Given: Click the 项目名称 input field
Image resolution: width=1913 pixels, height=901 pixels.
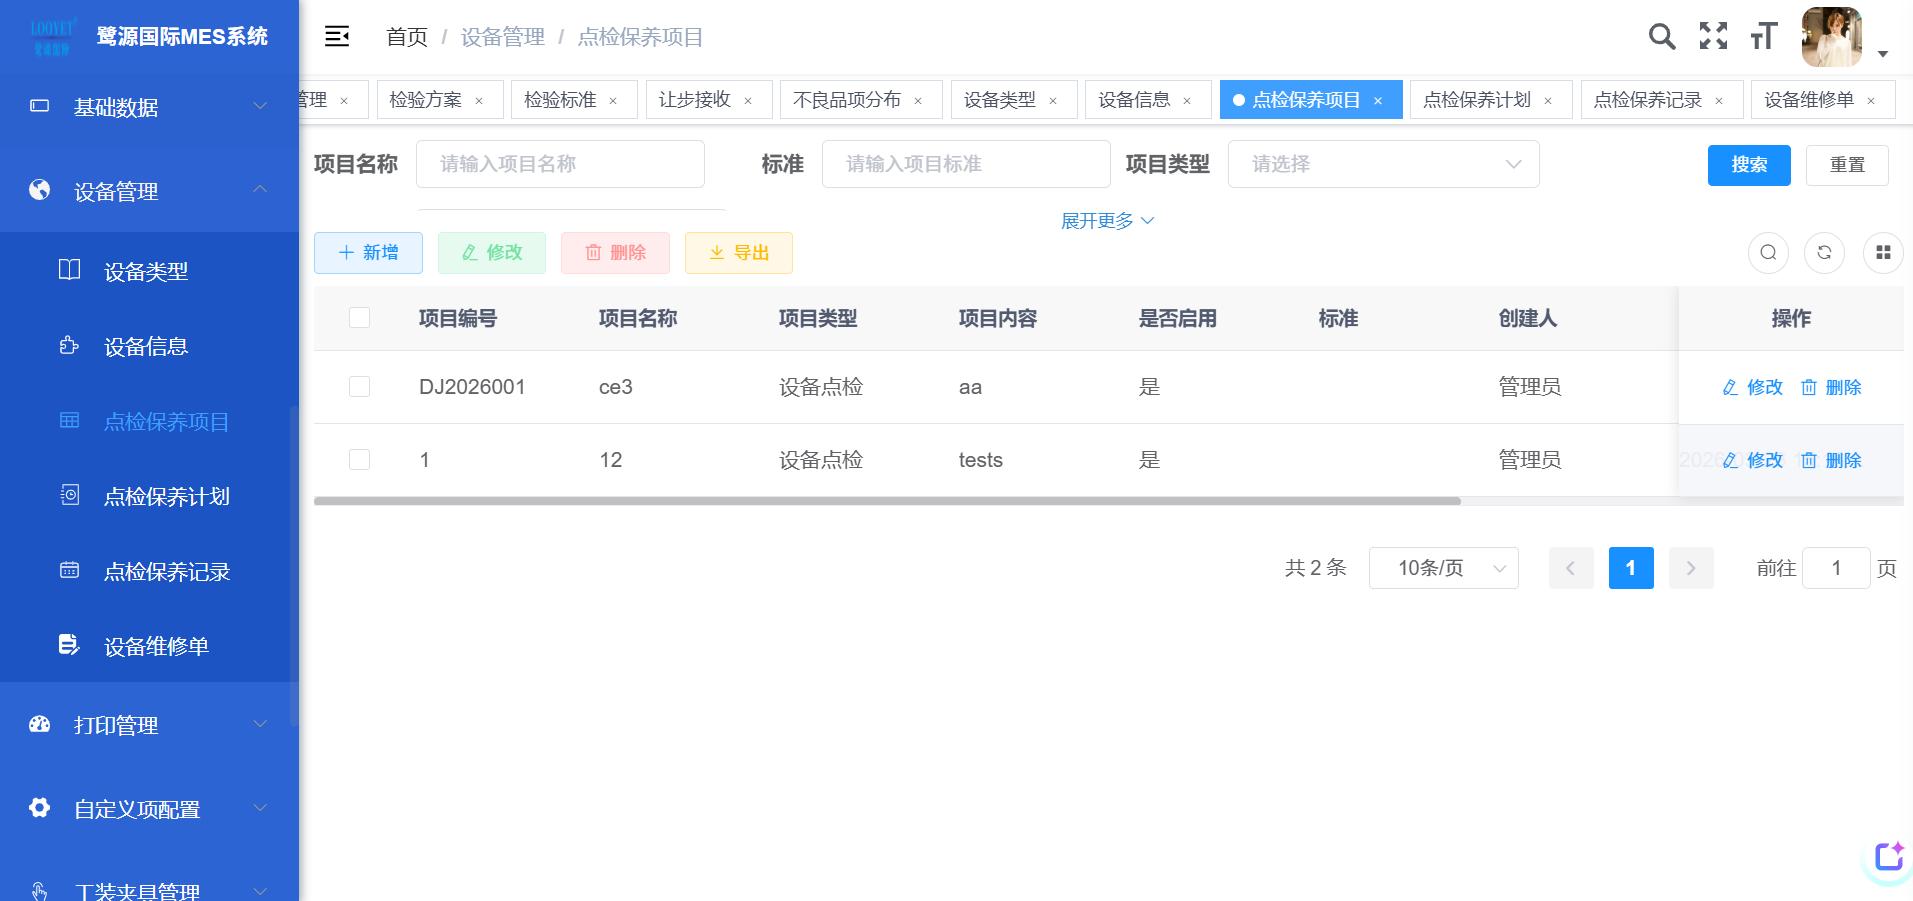Looking at the screenshot, I should [560, 164].
